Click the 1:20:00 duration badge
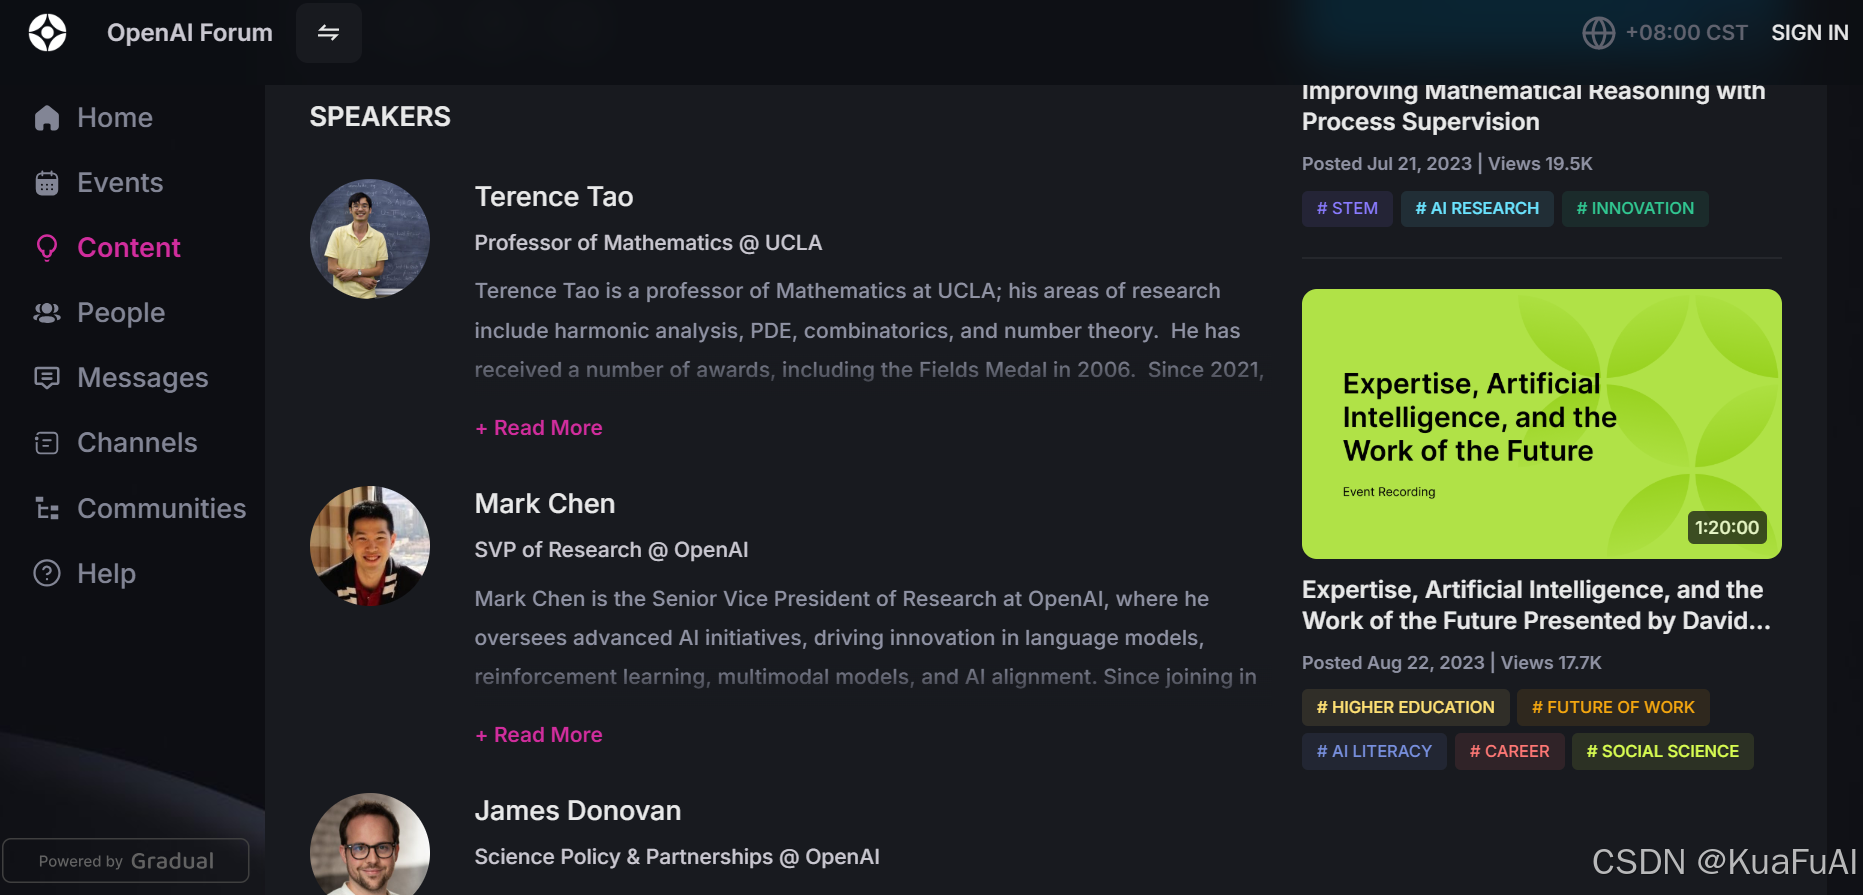This screenshot has width=1863, height=895. pyautogui.click(x=1727, y=528)
